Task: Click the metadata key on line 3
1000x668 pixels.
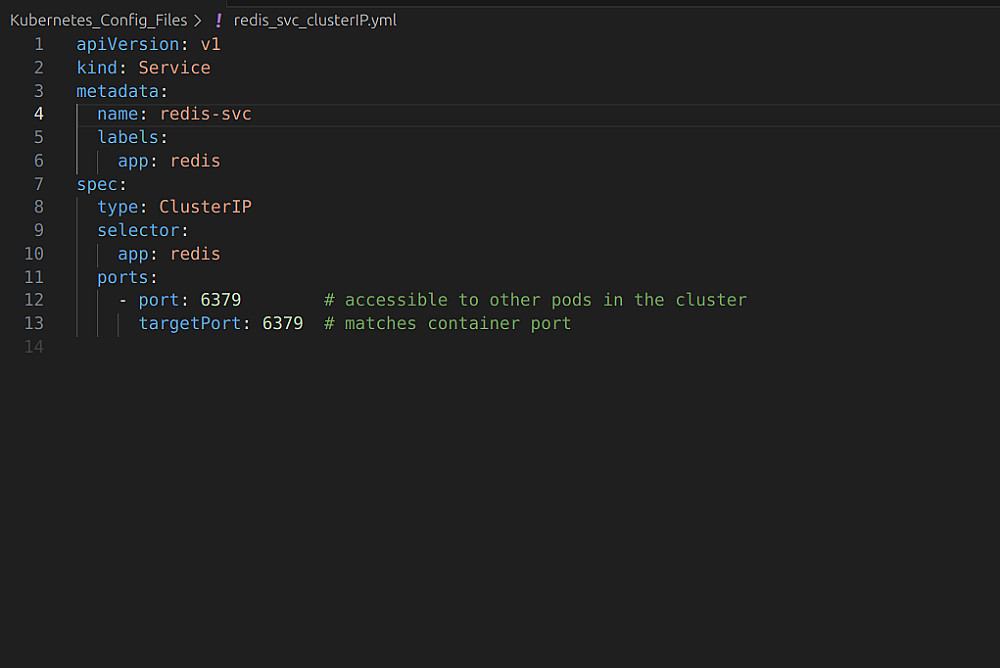Action: 117,91
